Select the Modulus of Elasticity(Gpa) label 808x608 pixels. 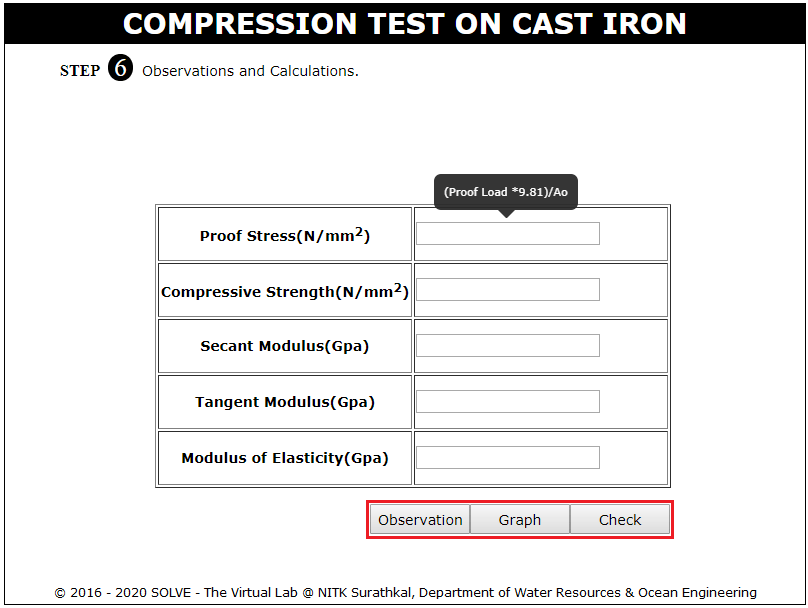point(285,459)
